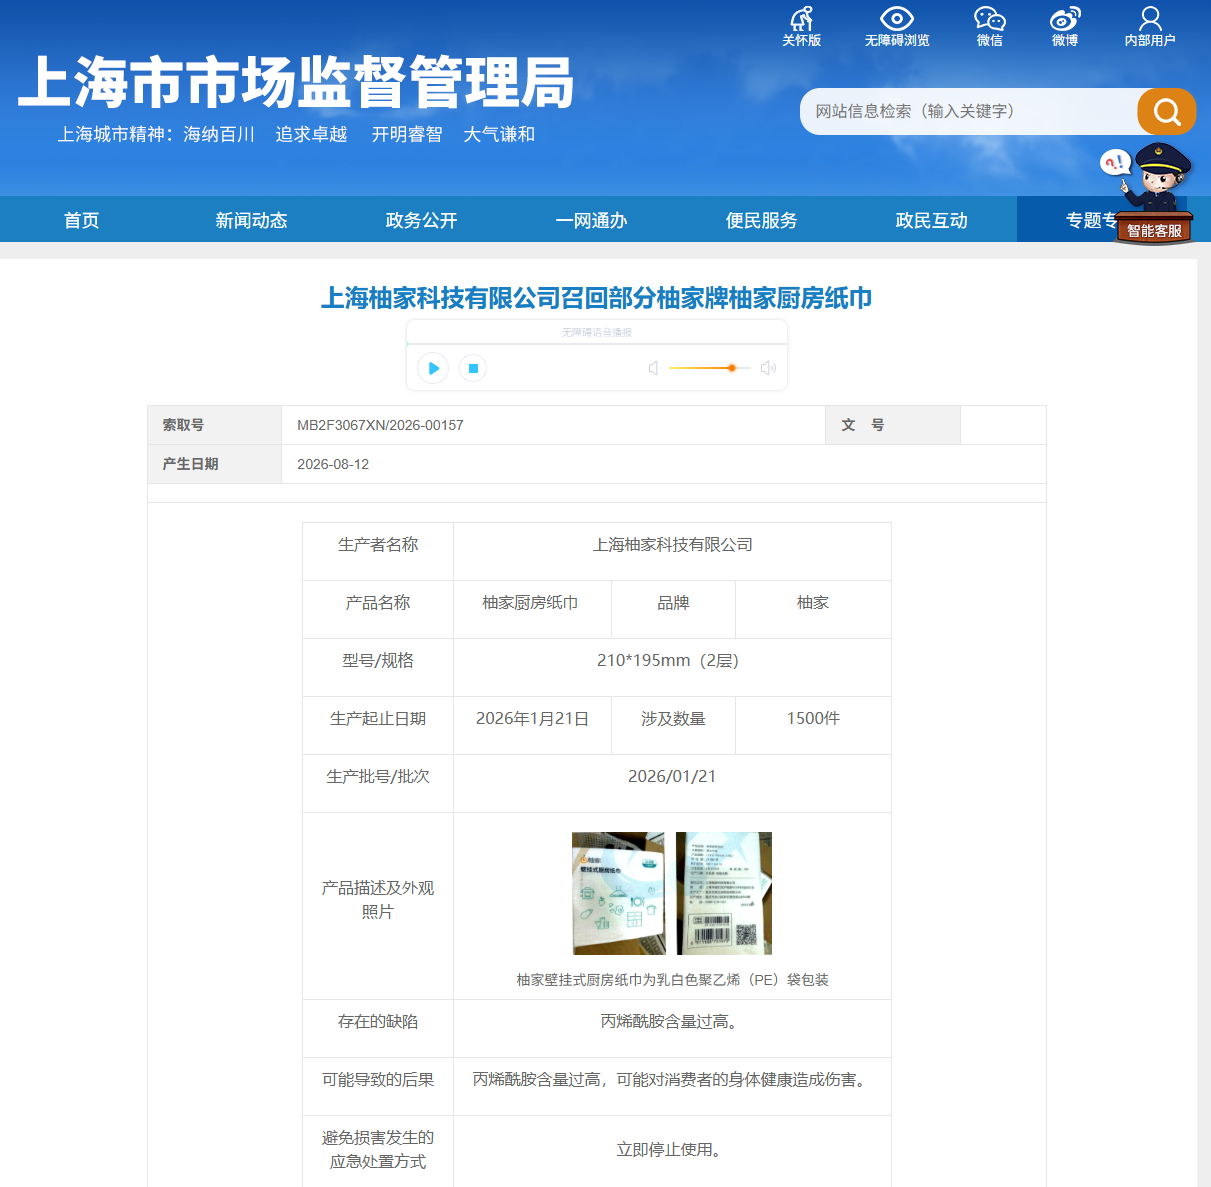Adjust the orange audio volume slider
The width and height of the screenshot is (1211, 1187).
click(709, 368)
